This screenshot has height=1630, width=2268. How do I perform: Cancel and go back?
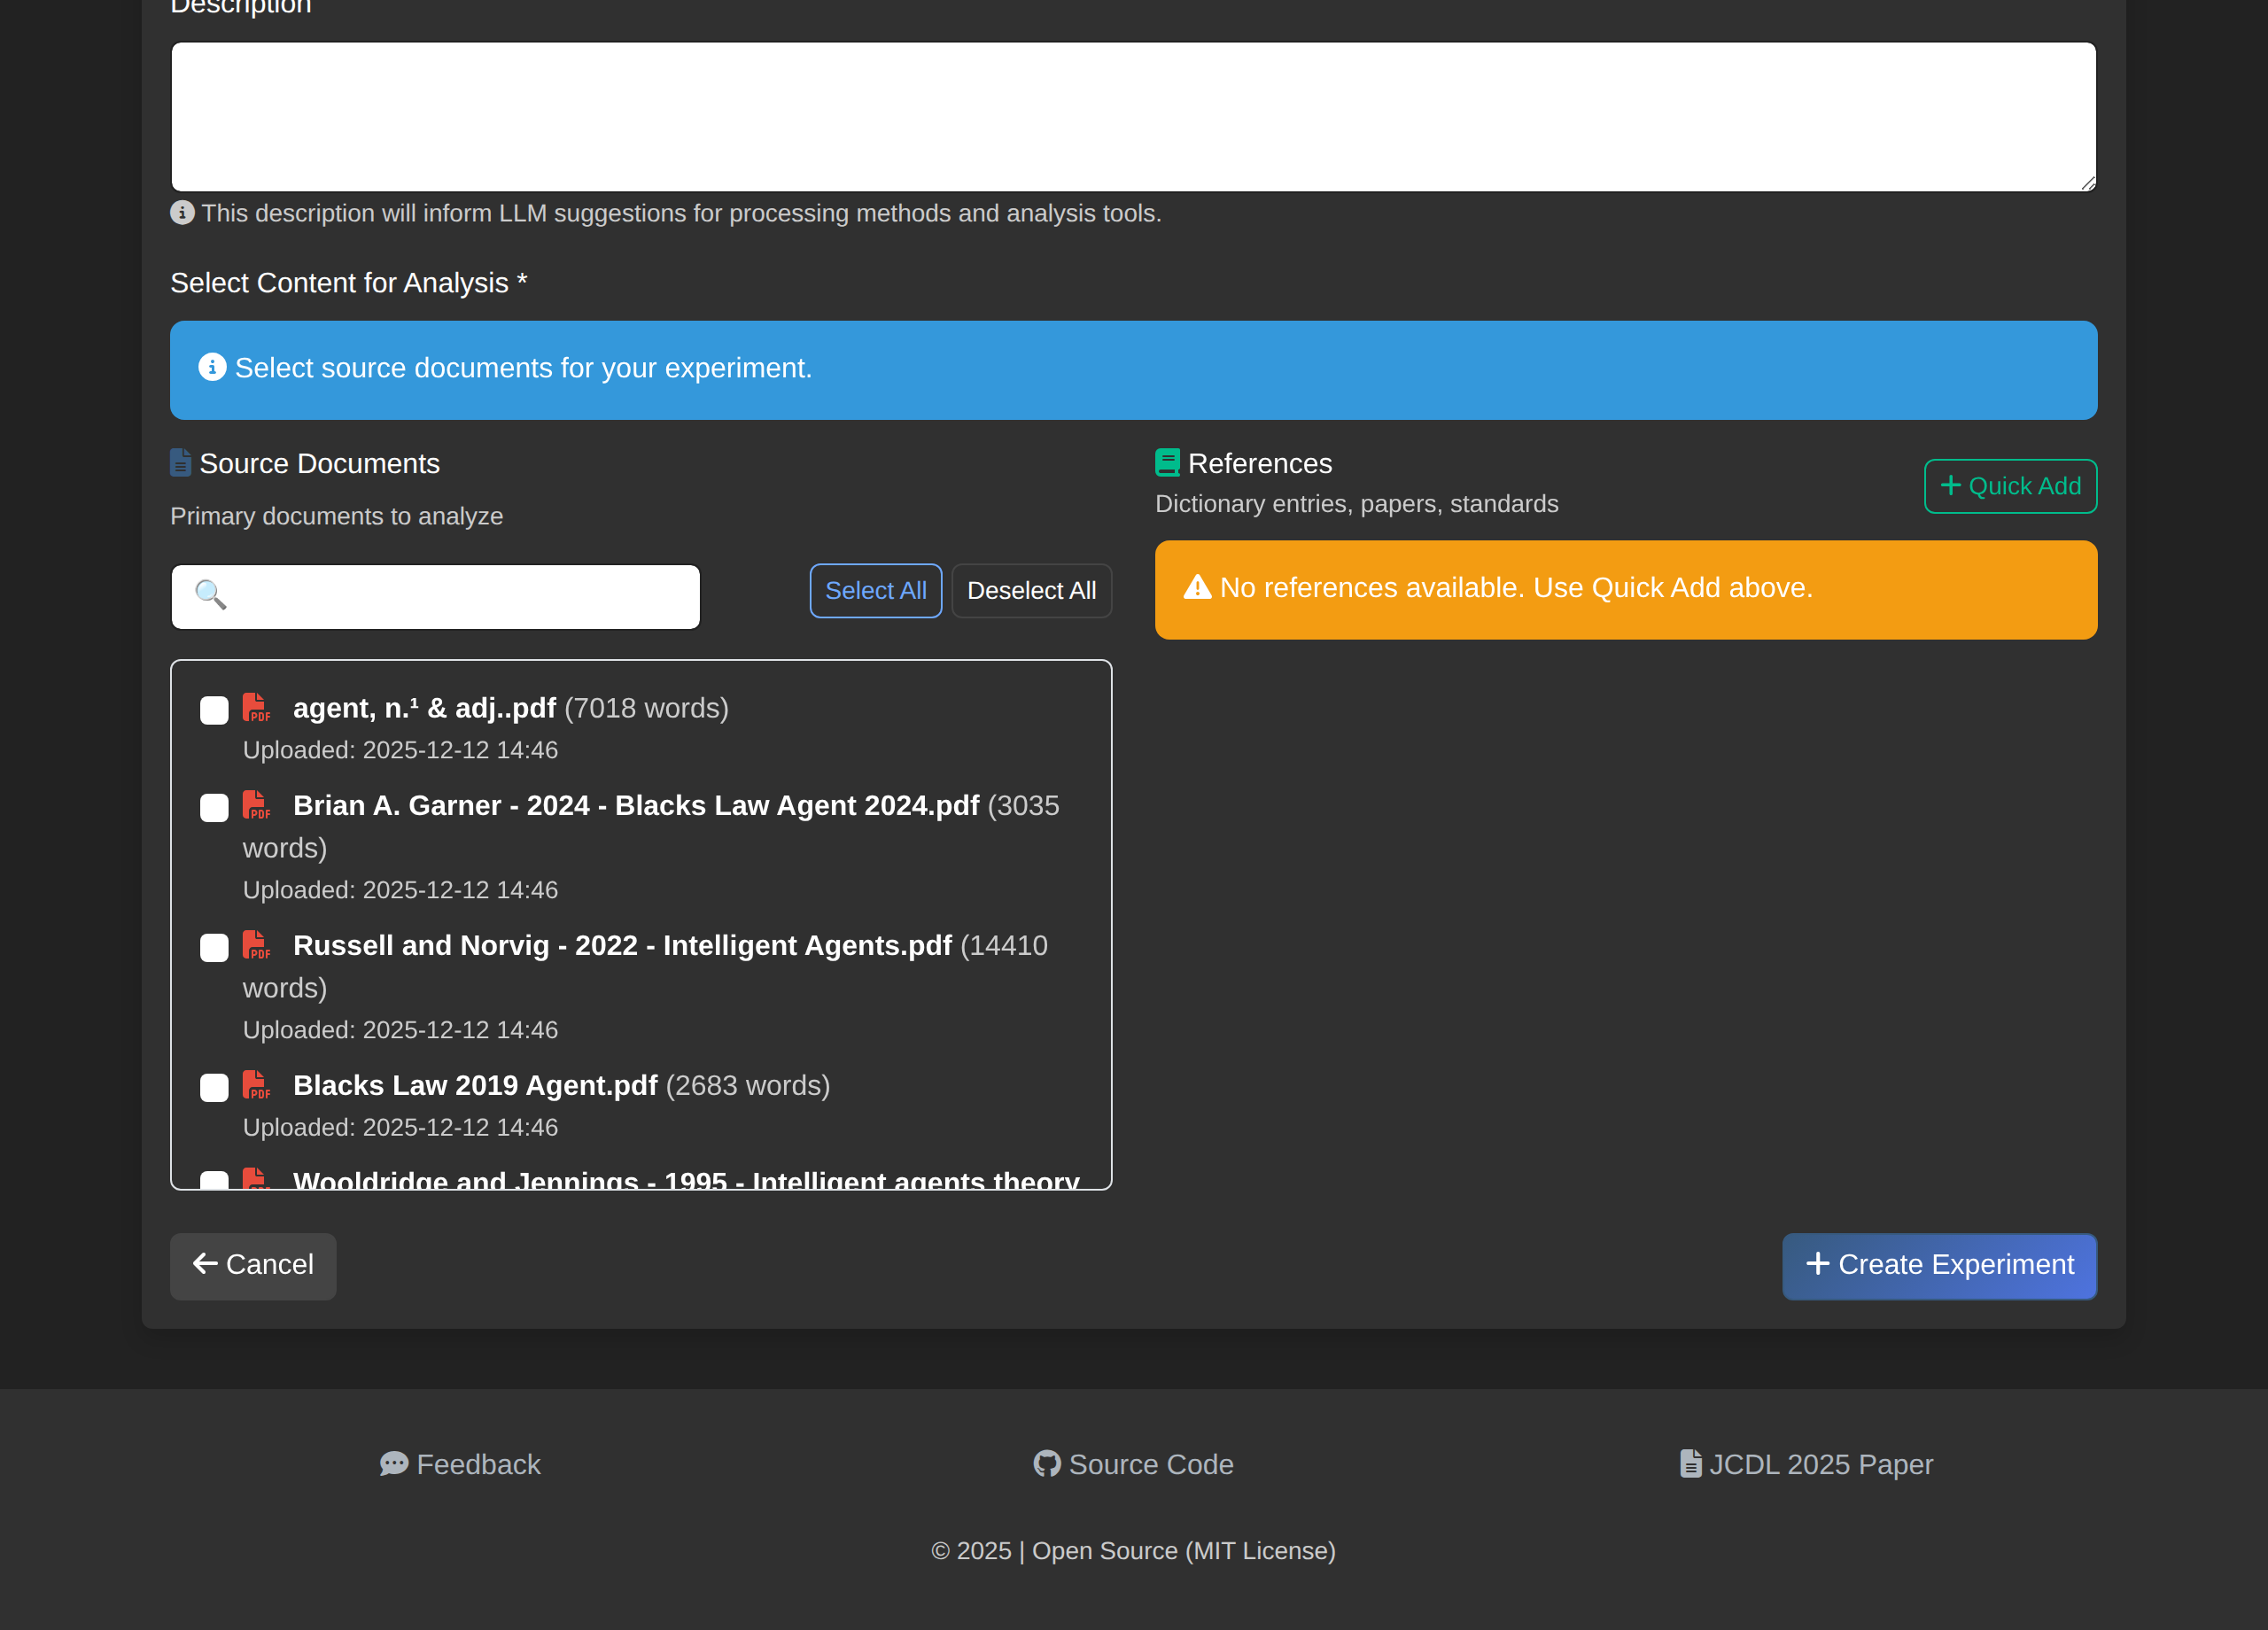point(253,1265)
